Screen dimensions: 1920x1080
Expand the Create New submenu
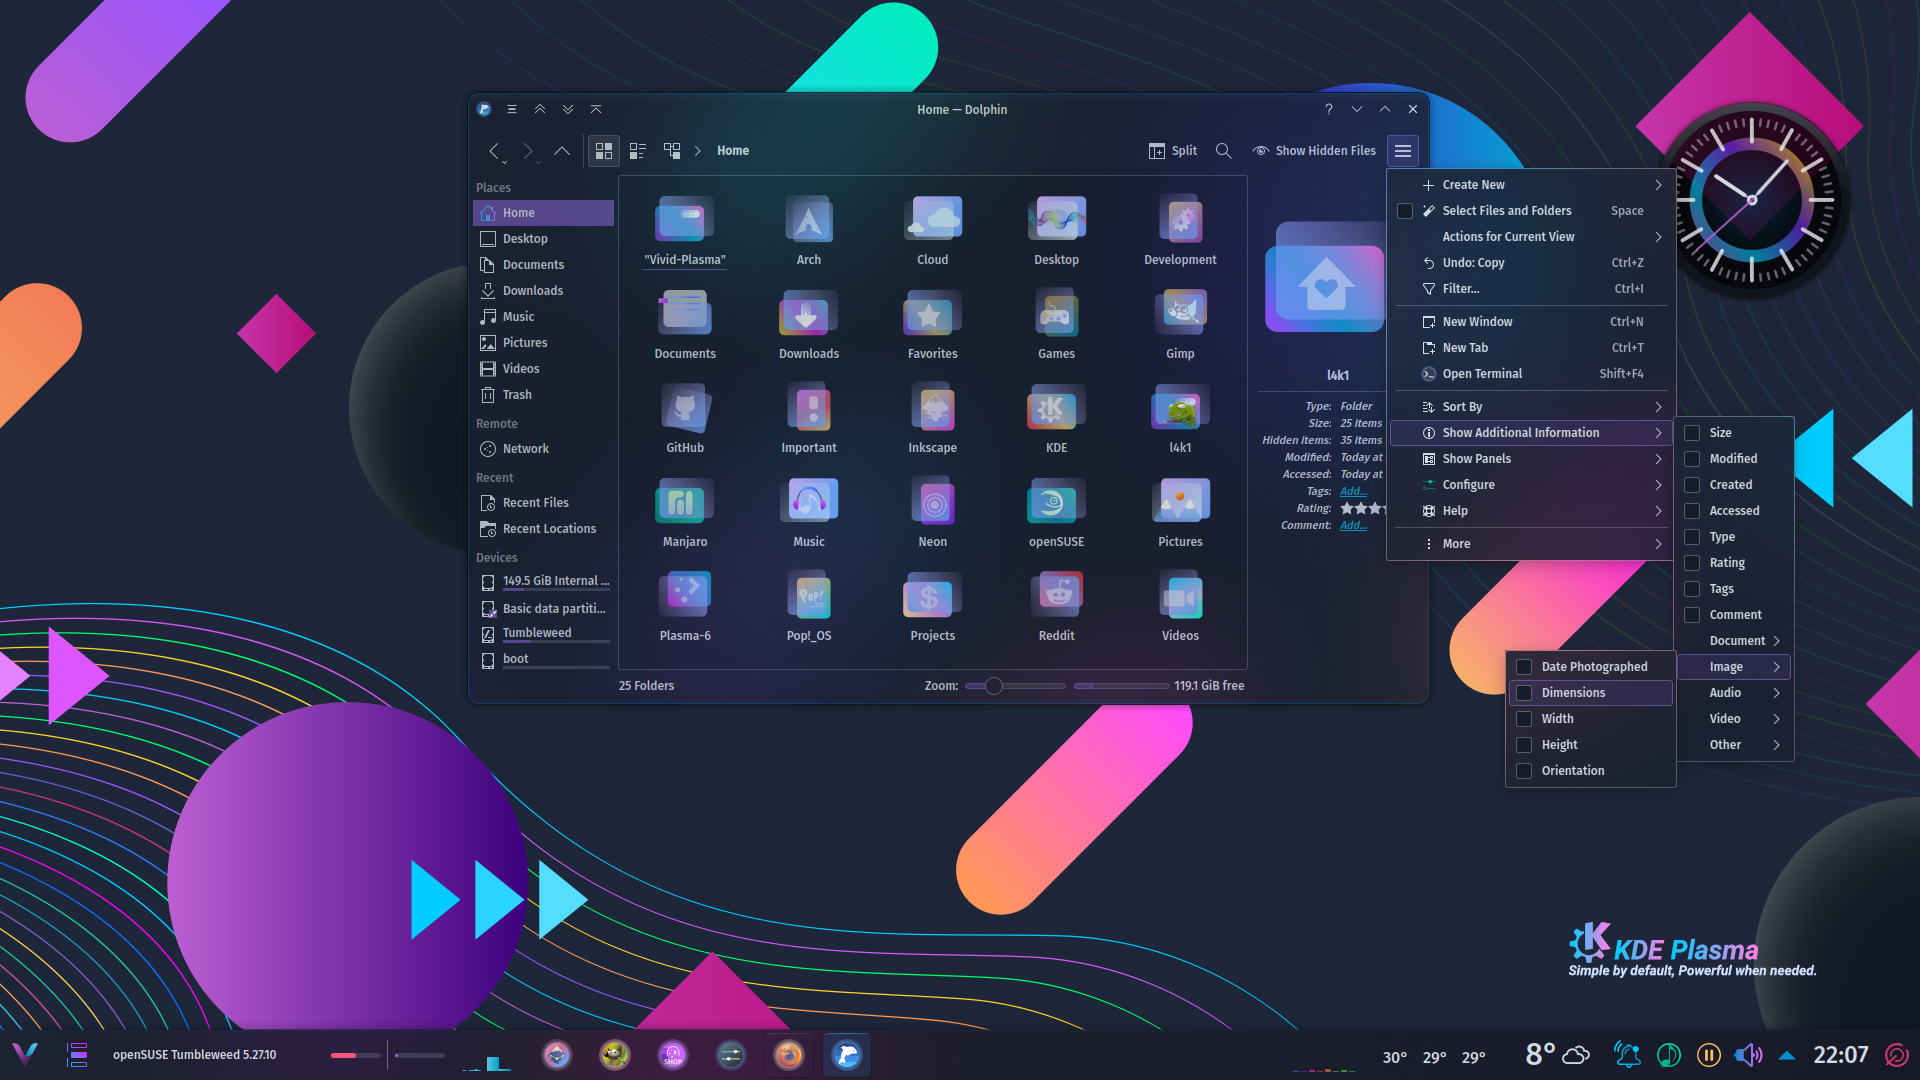click(1531, 185)
